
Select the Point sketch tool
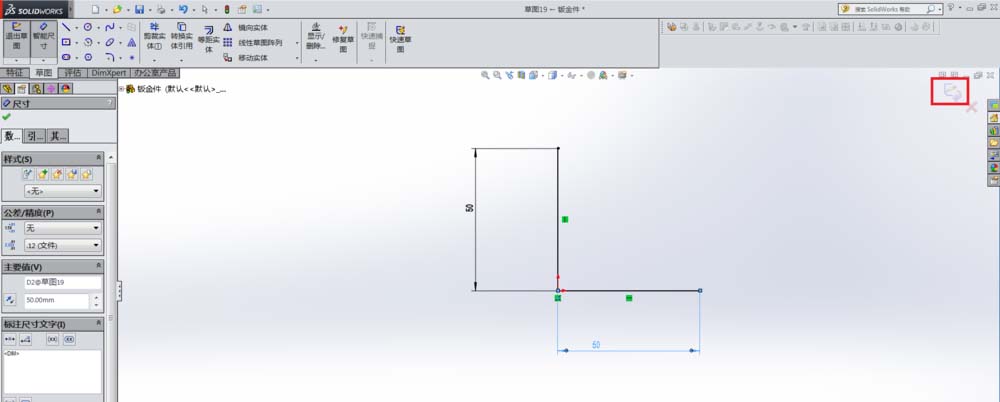[x=131, y=57]
